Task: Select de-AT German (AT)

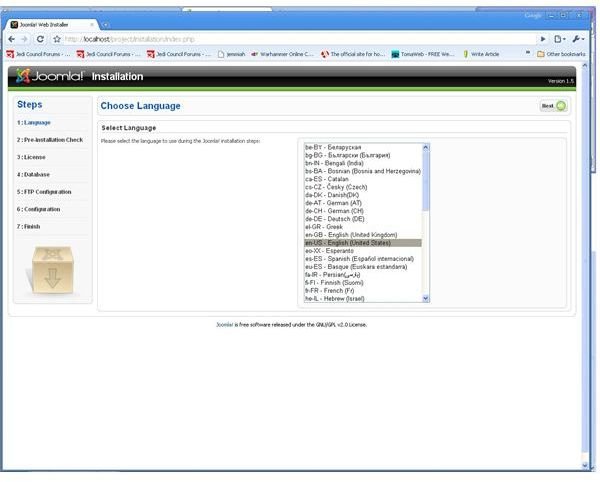Action: tap(363, 203)
